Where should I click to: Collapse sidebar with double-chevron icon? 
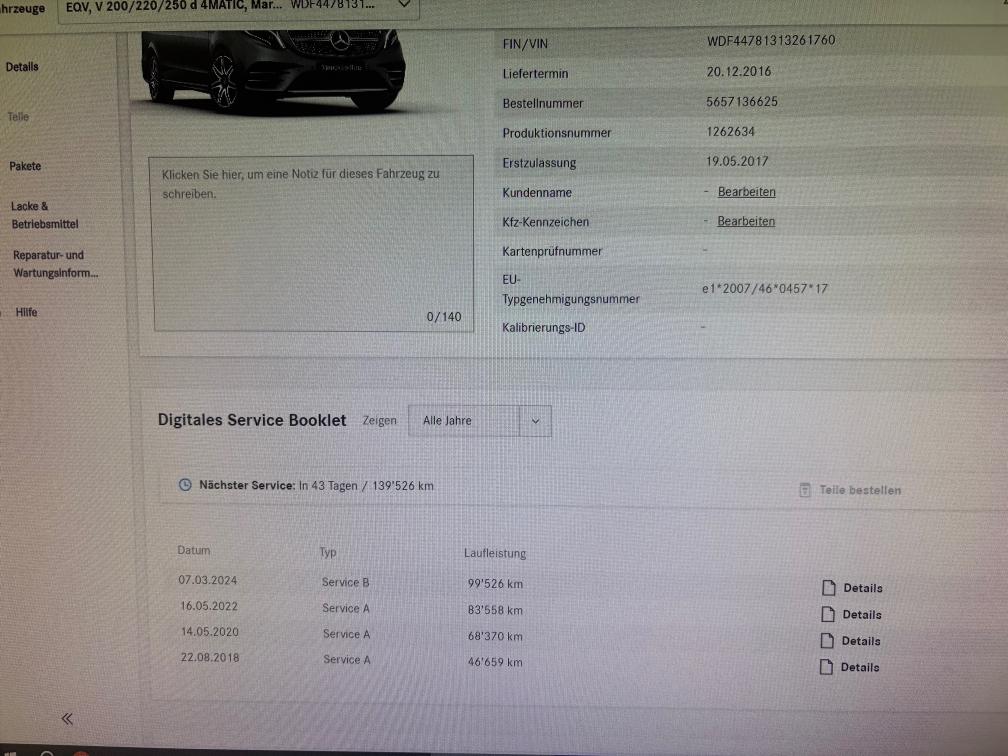tap(67, 718)
